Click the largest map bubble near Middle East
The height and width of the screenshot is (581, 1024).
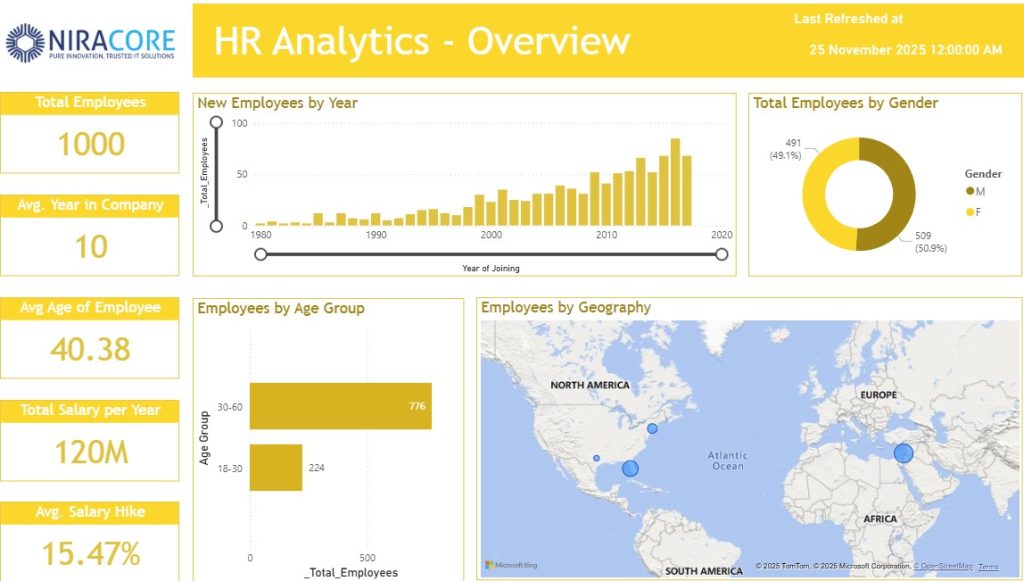coord(903,453)
